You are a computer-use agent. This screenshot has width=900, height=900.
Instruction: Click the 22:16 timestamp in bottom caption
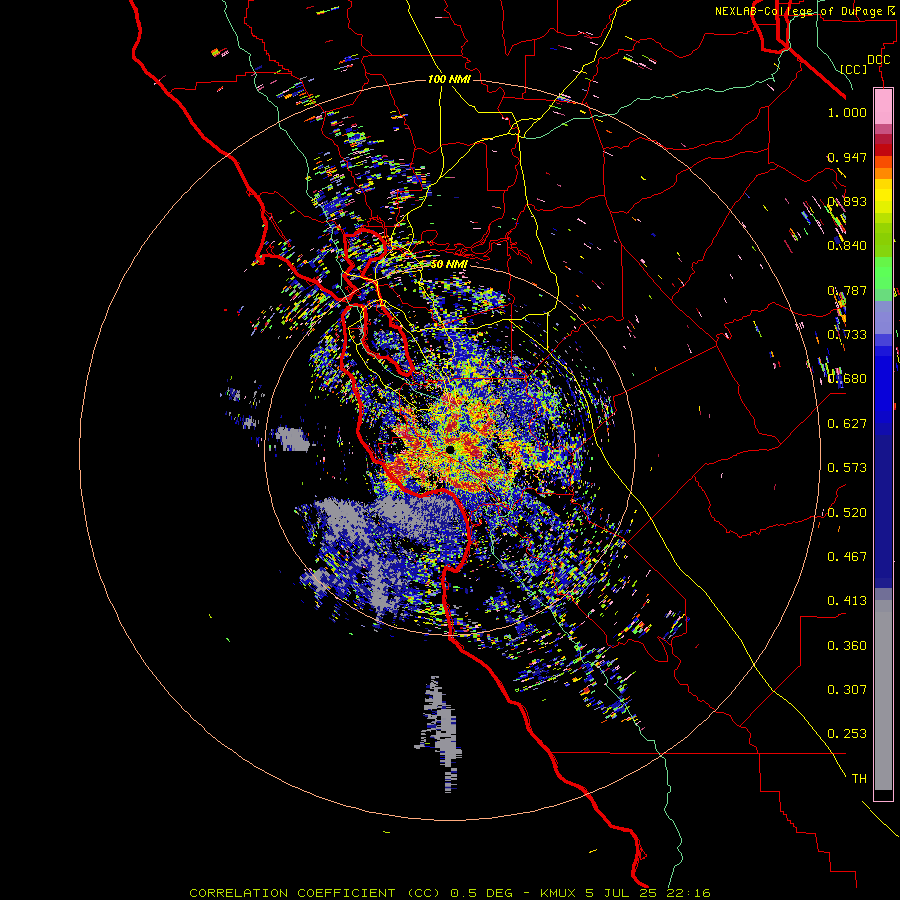point(688,893)
